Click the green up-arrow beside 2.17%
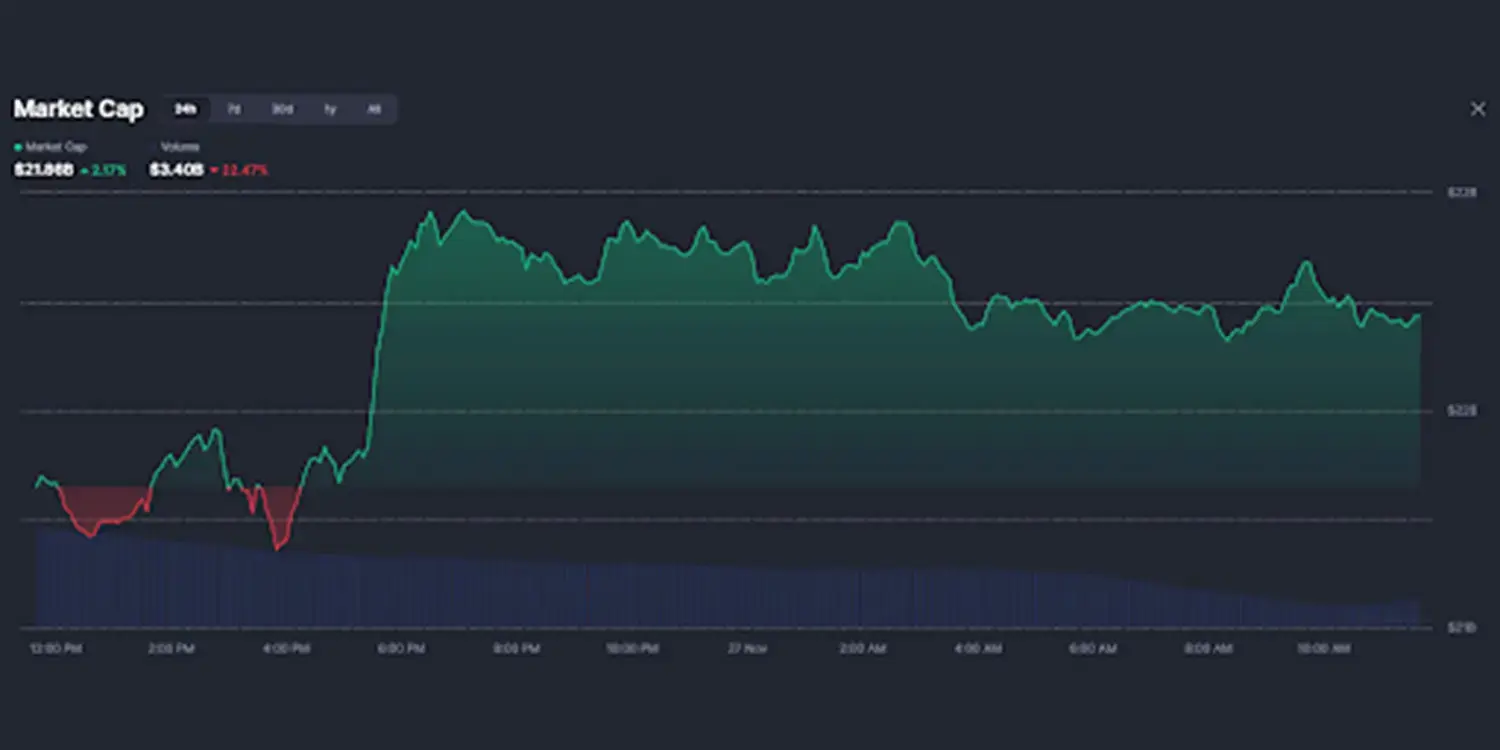The image size is (1500, 750). tap(84, 170)
